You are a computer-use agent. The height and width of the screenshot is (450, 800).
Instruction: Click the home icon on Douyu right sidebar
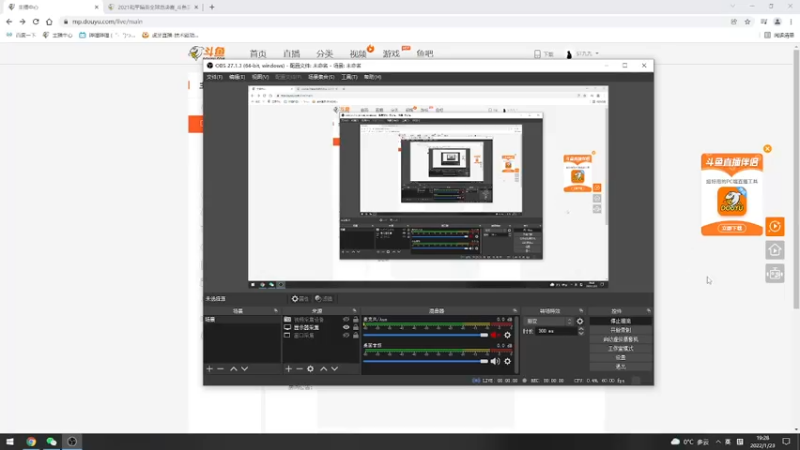tap(774, 250)
